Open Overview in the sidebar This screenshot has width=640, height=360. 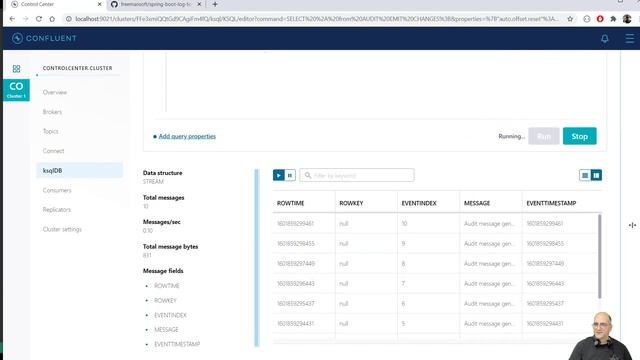tap(55, 92)
